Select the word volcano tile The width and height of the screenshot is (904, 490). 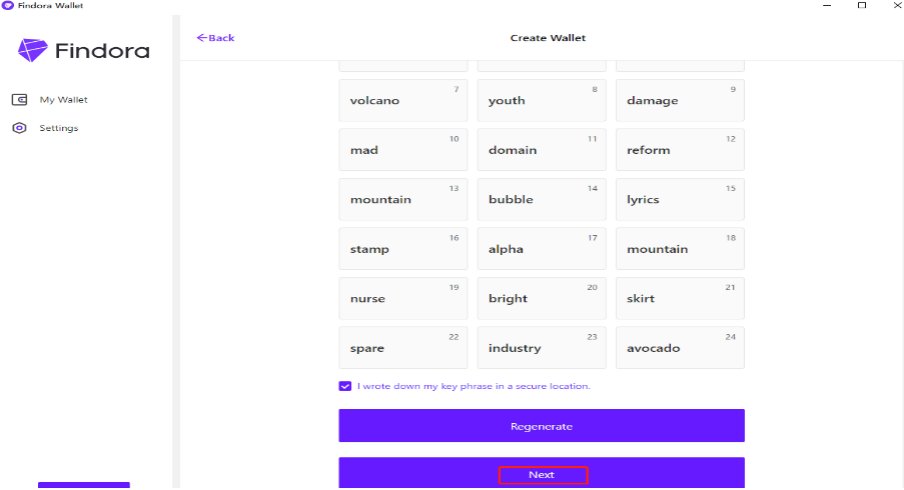point(403,100)
